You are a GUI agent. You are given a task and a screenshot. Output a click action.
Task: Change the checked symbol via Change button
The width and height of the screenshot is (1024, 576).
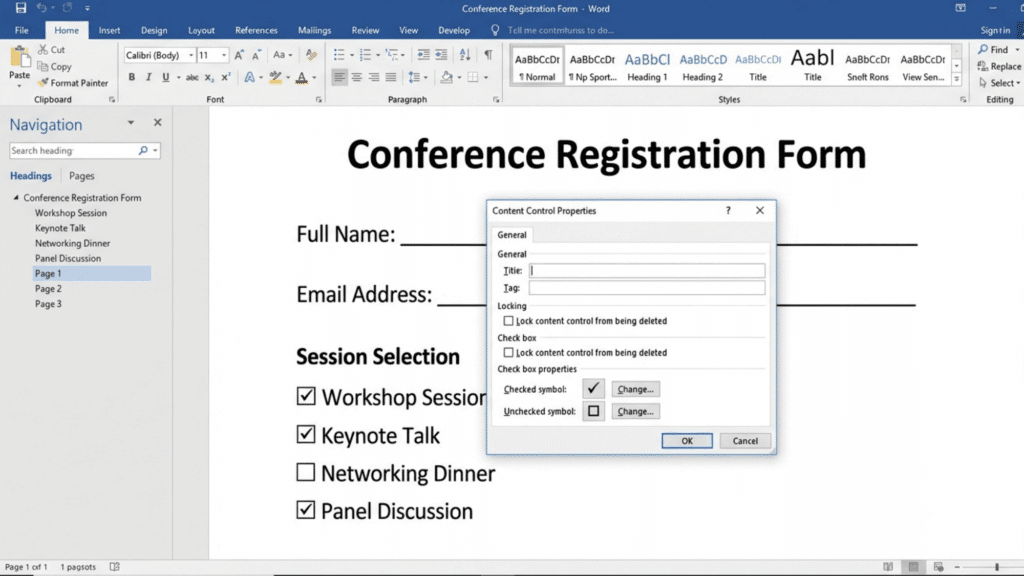tap(636, 388)
